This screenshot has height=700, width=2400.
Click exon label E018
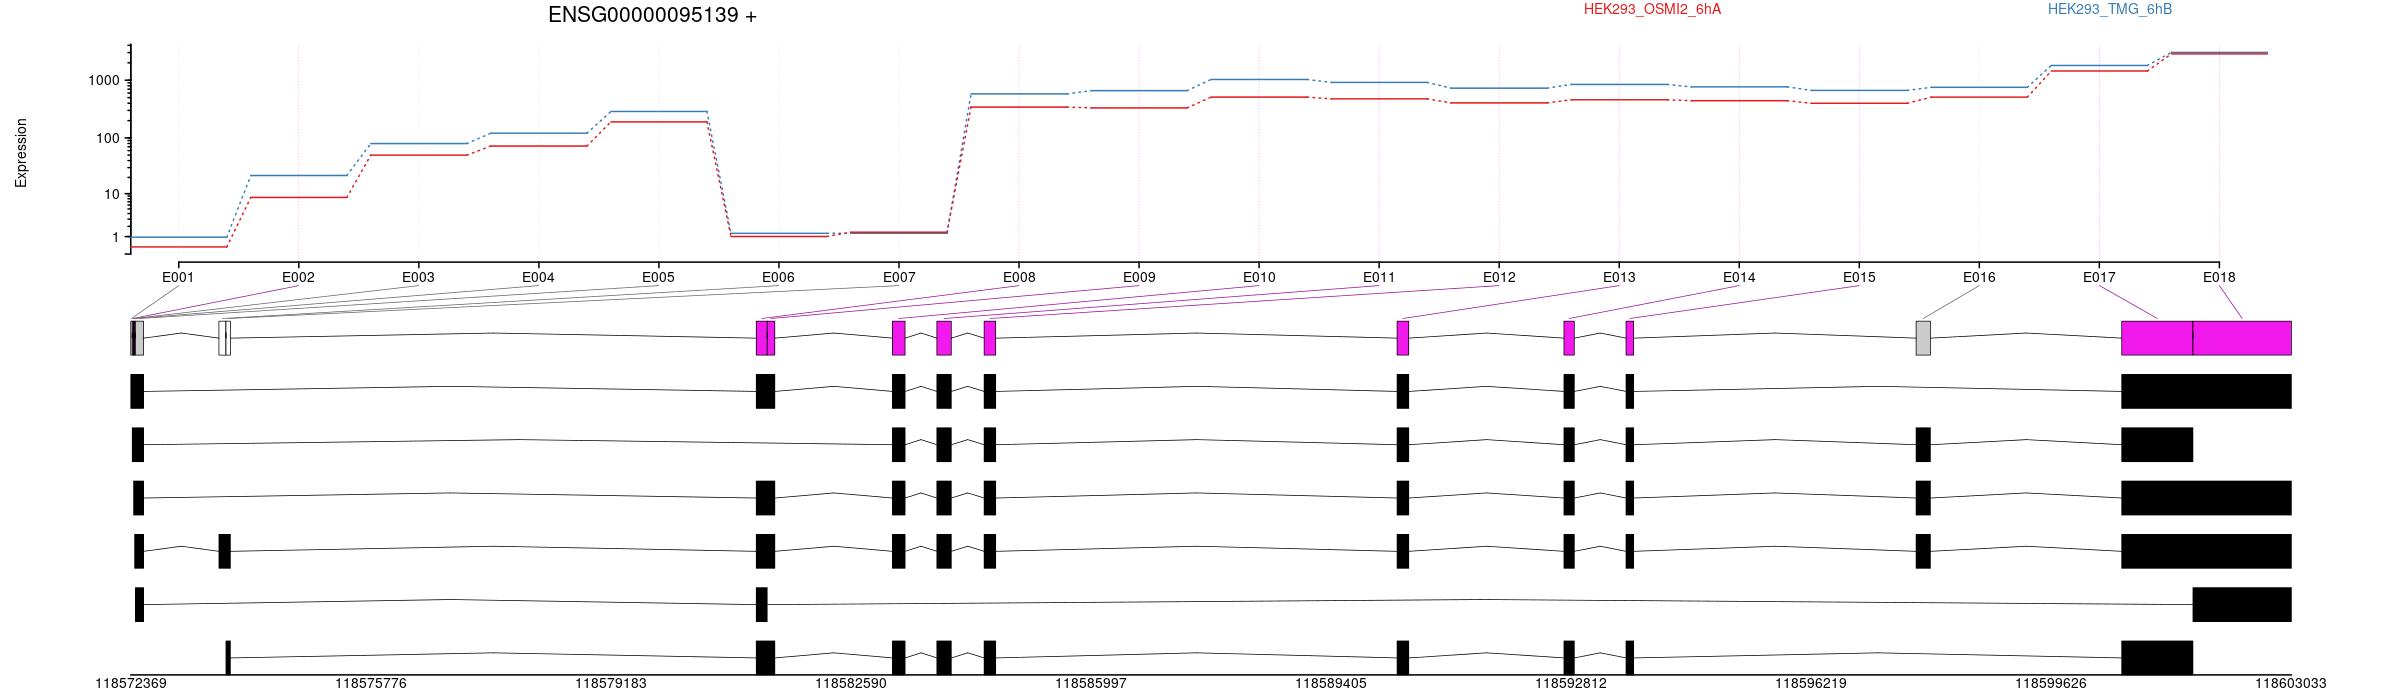click(2219, 277)
